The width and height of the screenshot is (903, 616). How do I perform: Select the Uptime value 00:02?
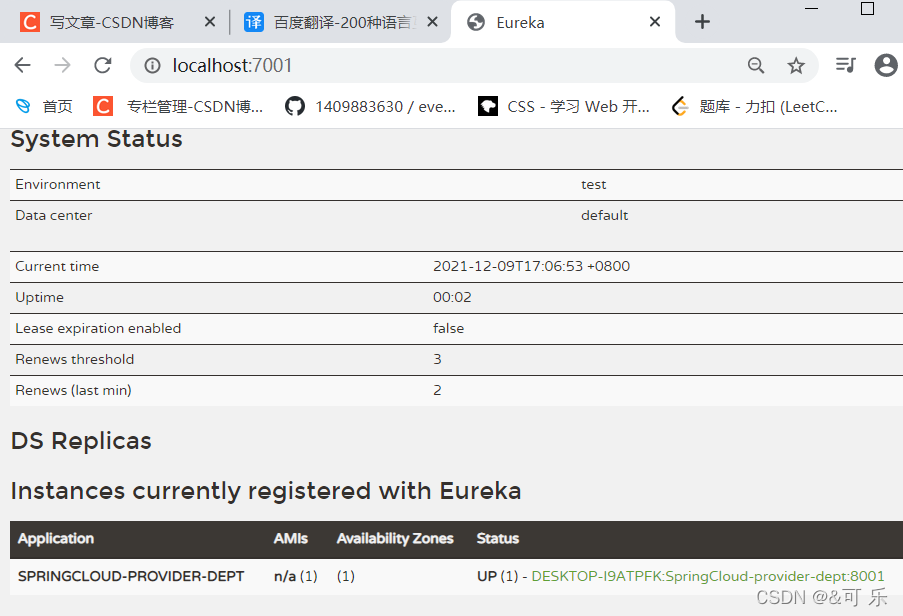click(452, 297)
